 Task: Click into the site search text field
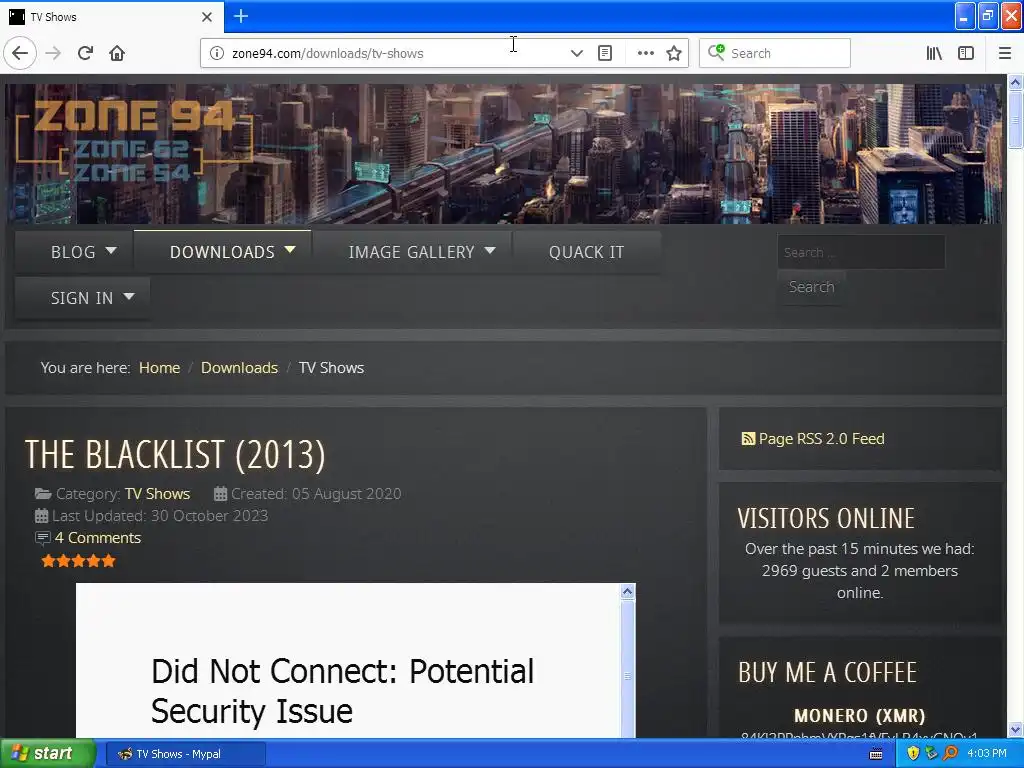tap(861, 252)
